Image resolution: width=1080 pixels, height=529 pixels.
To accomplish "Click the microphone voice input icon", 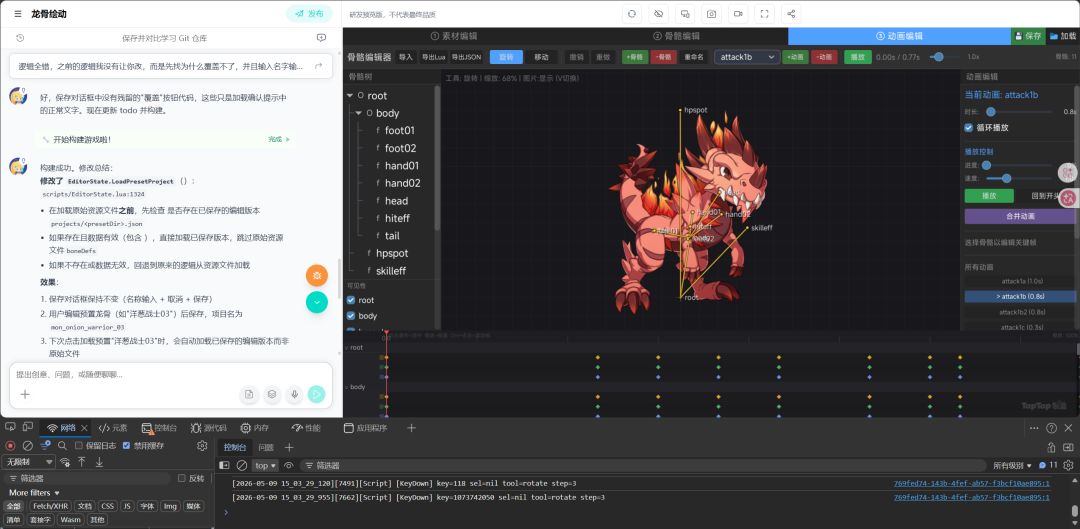I will point(294,395).
